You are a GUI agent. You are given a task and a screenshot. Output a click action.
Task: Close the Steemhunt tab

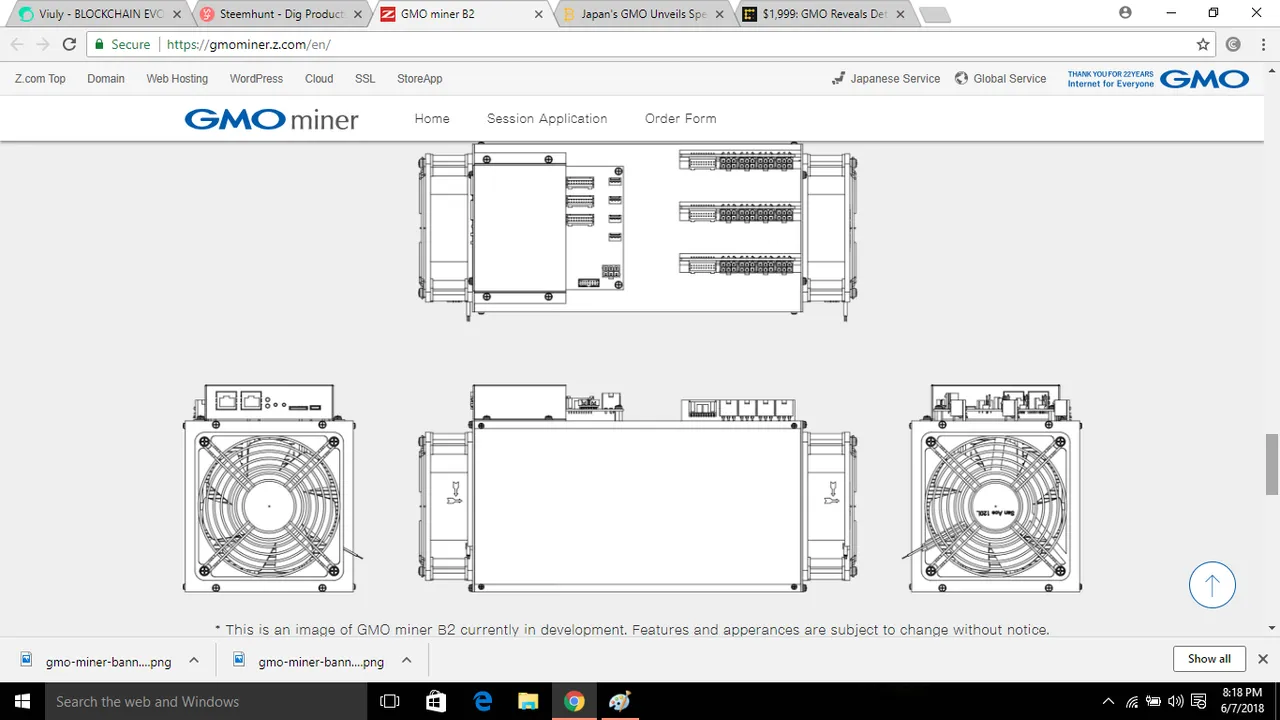358,14
